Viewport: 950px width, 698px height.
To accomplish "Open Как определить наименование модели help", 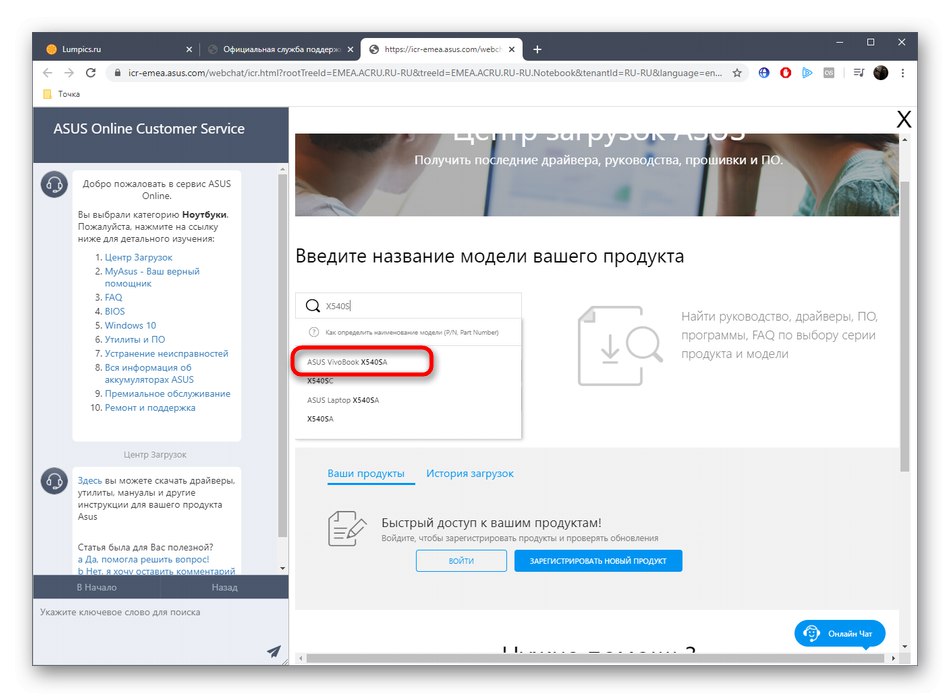I will click(x=412, y=332).
